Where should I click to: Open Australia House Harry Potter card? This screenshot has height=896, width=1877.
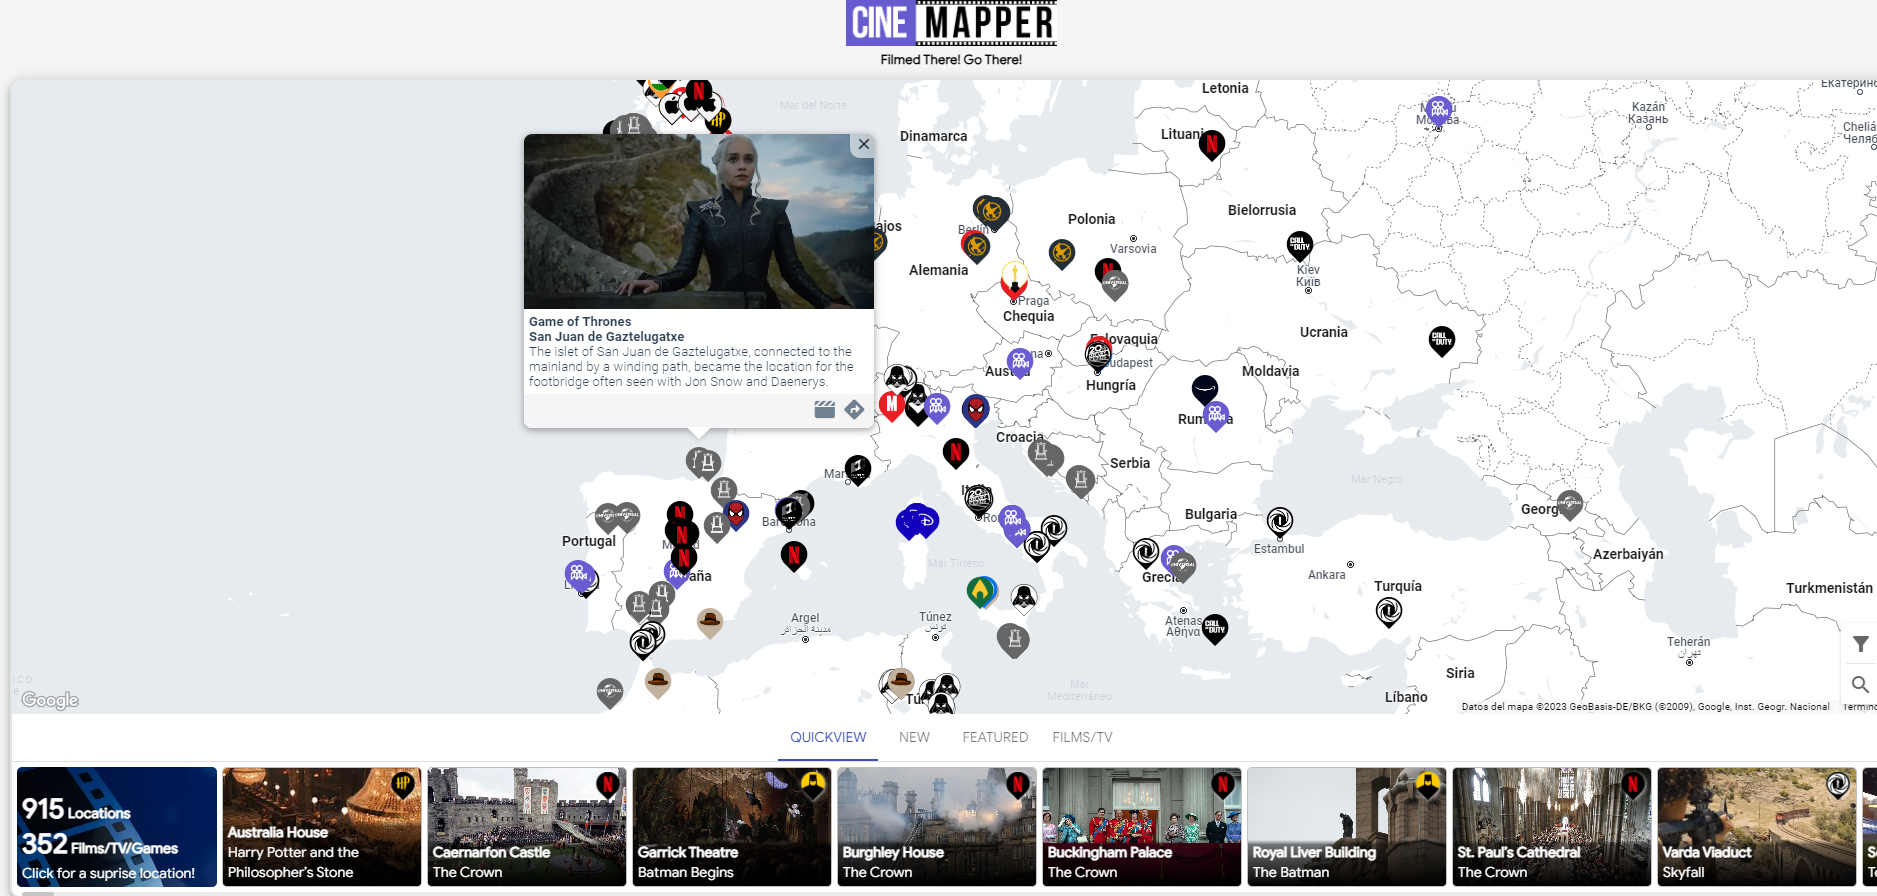(x=322, y=826)
